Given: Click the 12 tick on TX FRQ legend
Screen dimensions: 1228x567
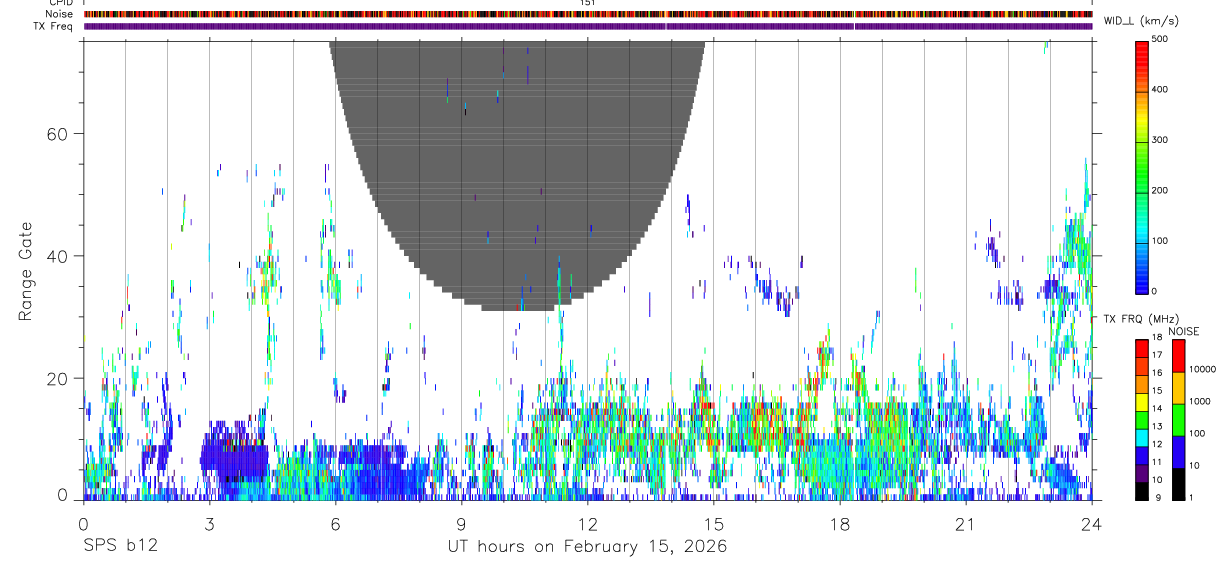Looking at the screenshot, I should (x=1157, y=445).
